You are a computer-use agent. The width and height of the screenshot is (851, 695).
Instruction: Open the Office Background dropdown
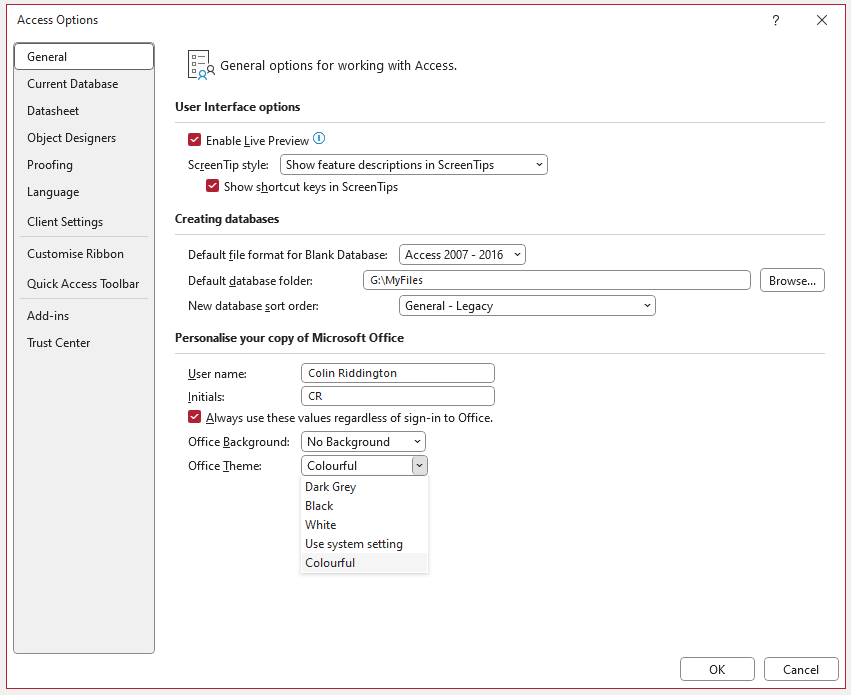[363, 442]
